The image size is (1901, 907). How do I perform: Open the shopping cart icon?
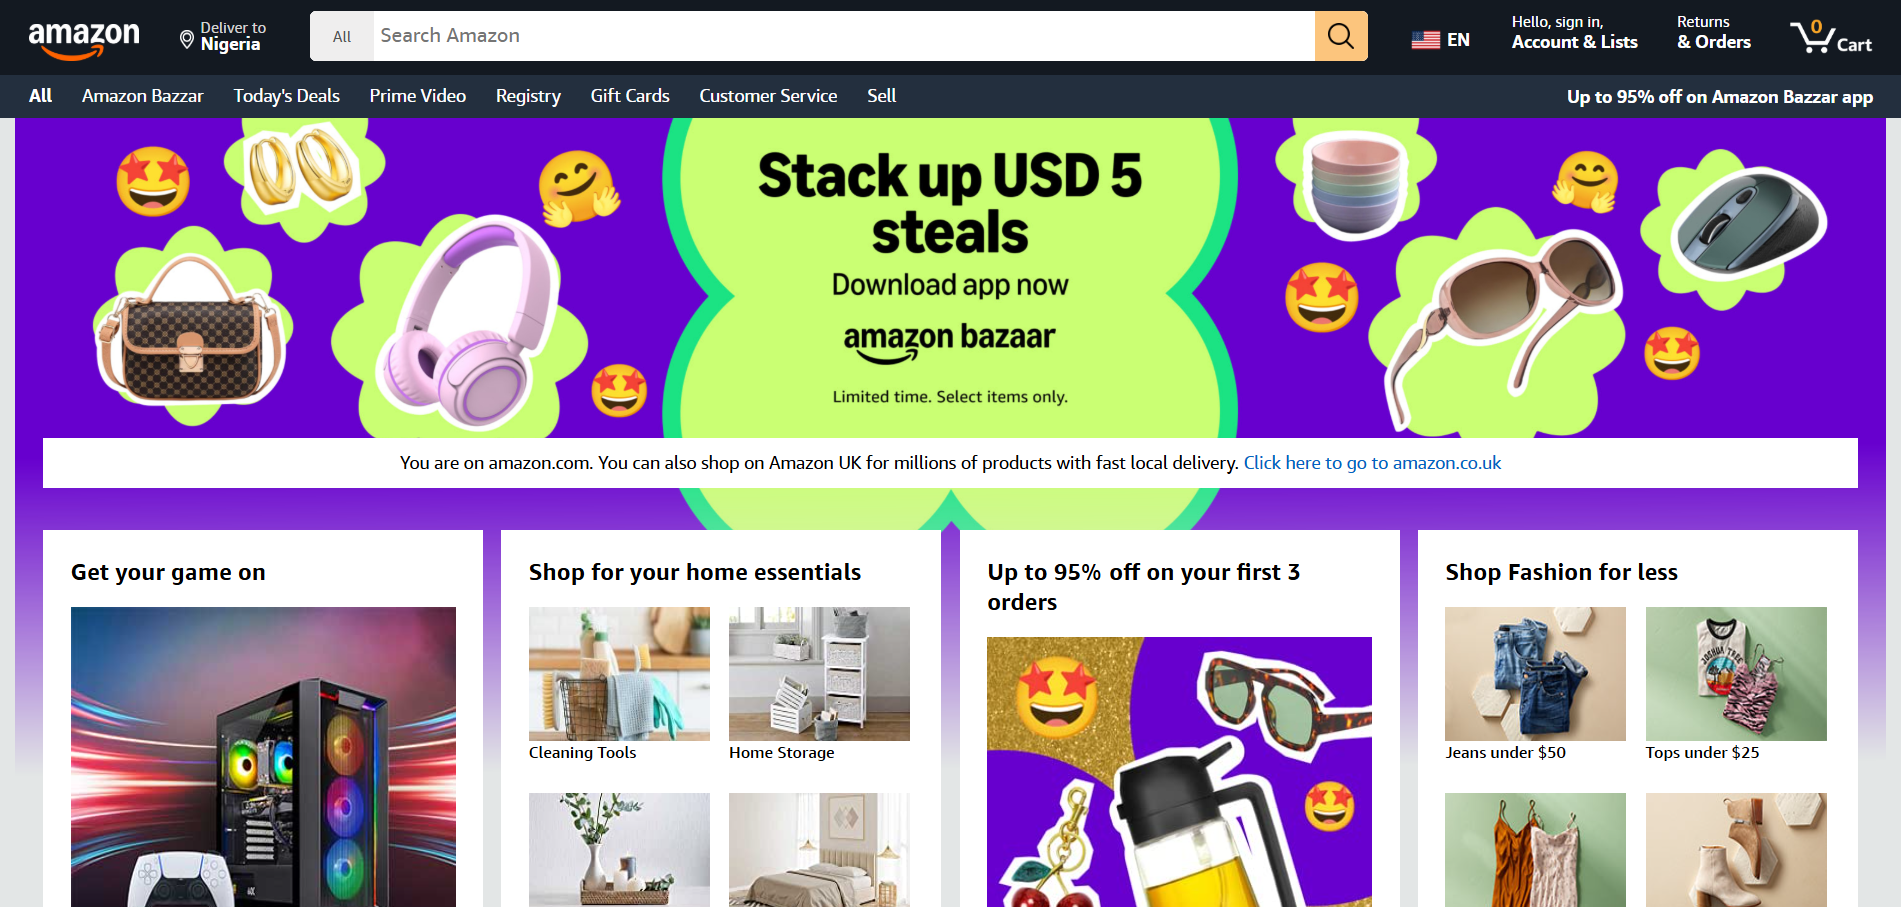1830,37
